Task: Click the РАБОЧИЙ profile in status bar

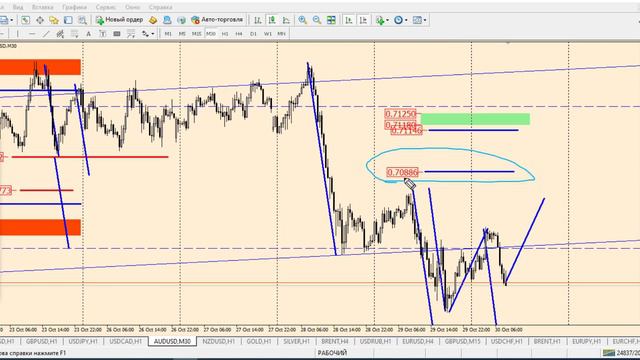Action: click(x=332, y=353)
